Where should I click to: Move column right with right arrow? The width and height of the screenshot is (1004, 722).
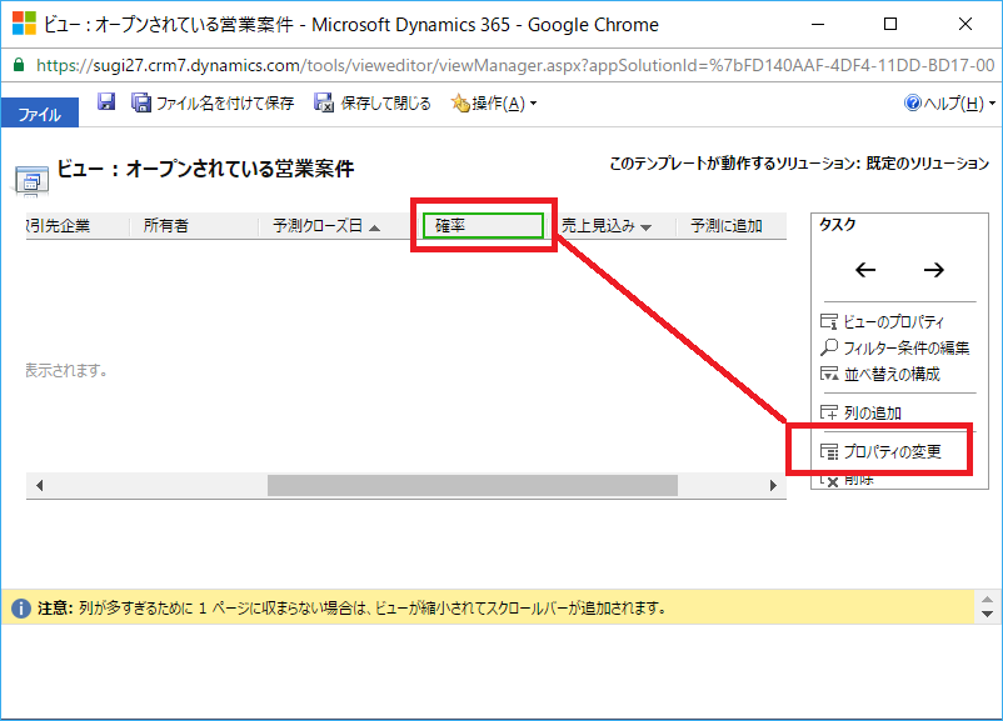934,269
